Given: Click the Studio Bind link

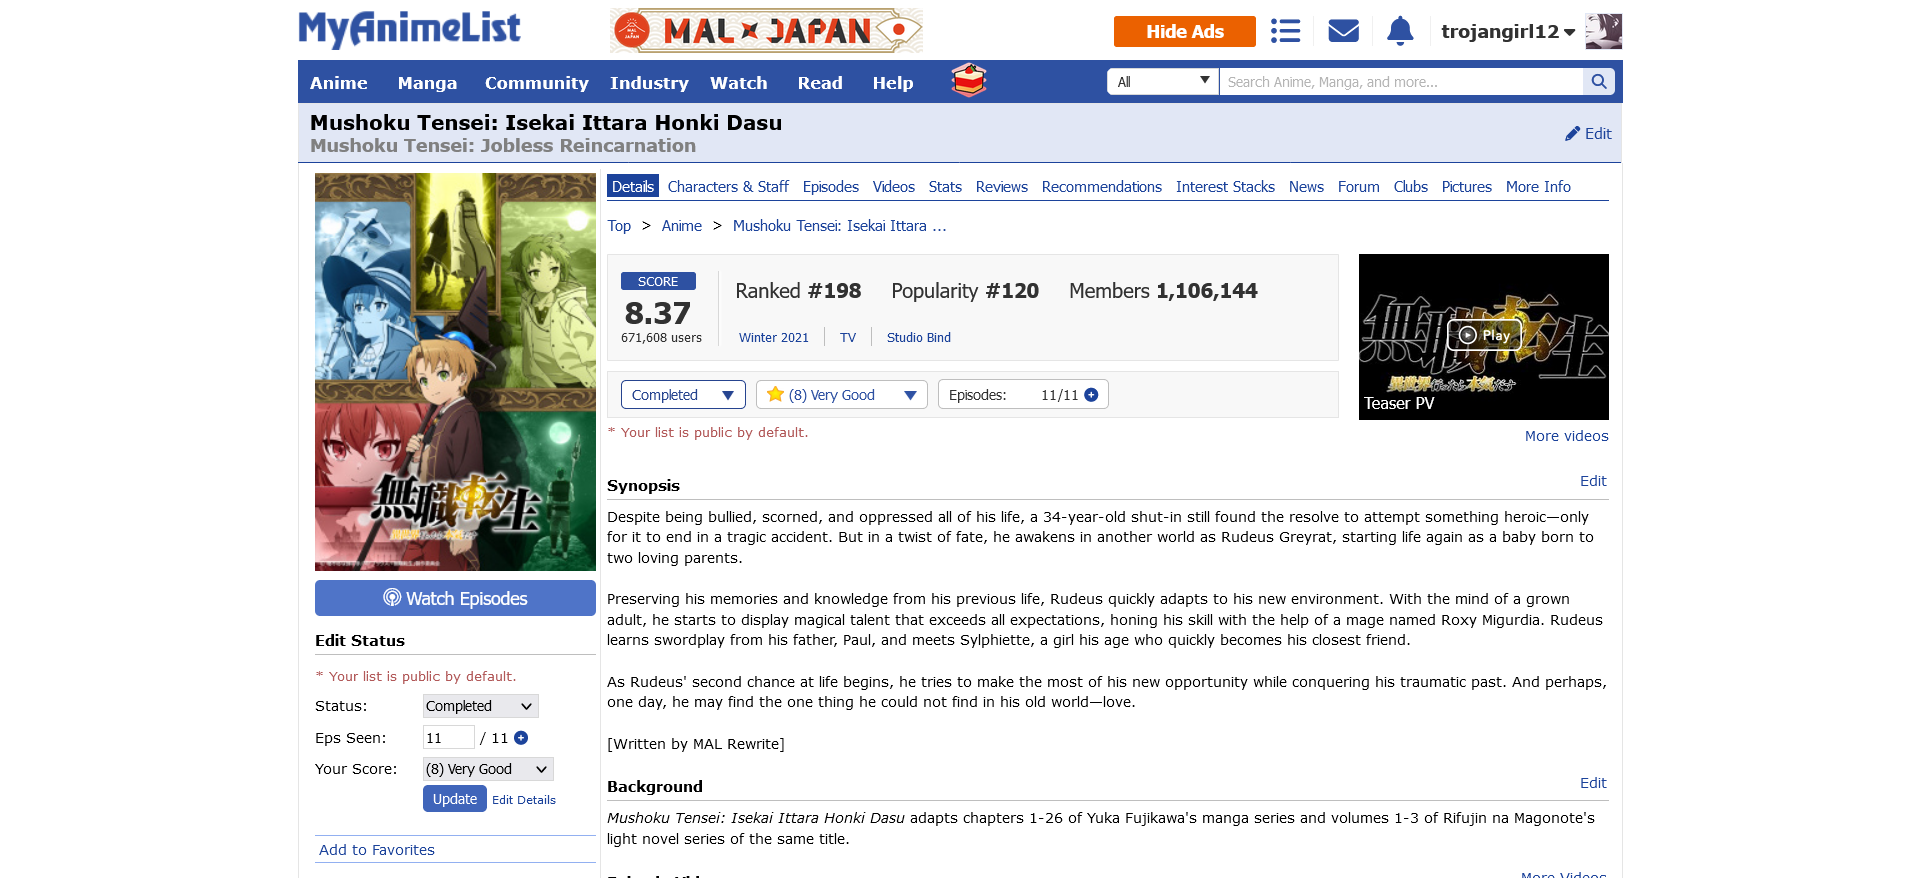Looking at the screenshot, I should [919, 338].
